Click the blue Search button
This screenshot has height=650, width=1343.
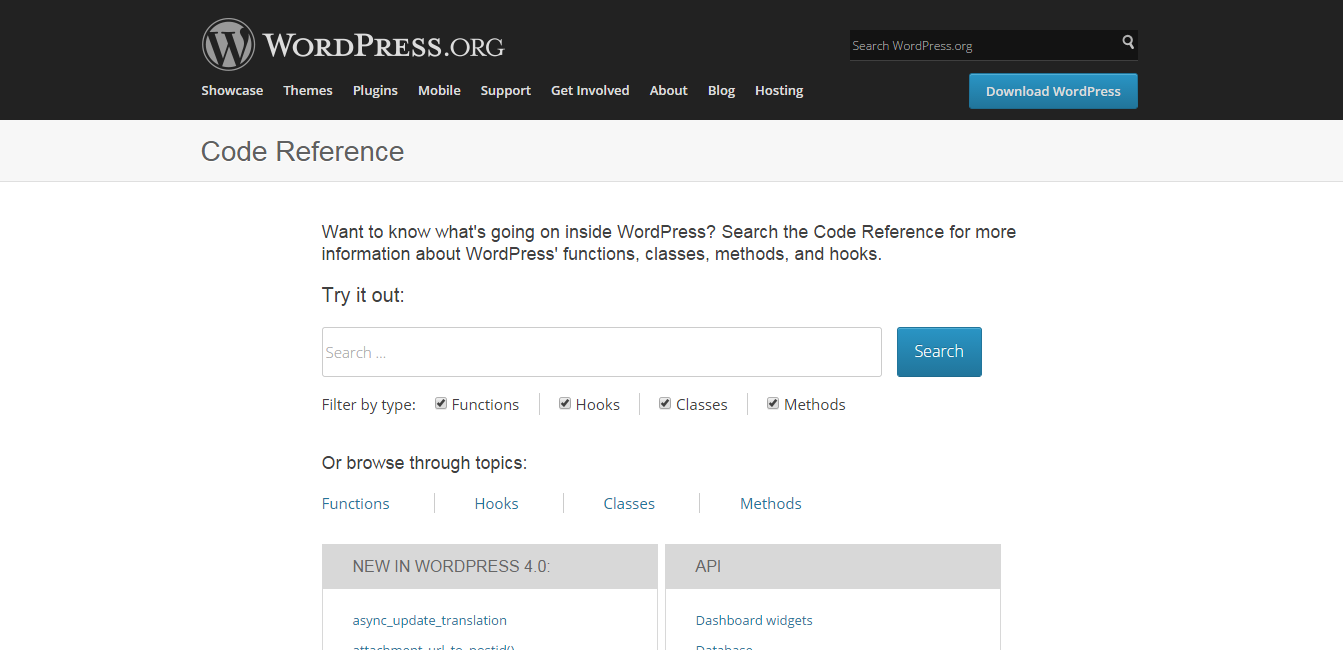(x=938, y=352)
